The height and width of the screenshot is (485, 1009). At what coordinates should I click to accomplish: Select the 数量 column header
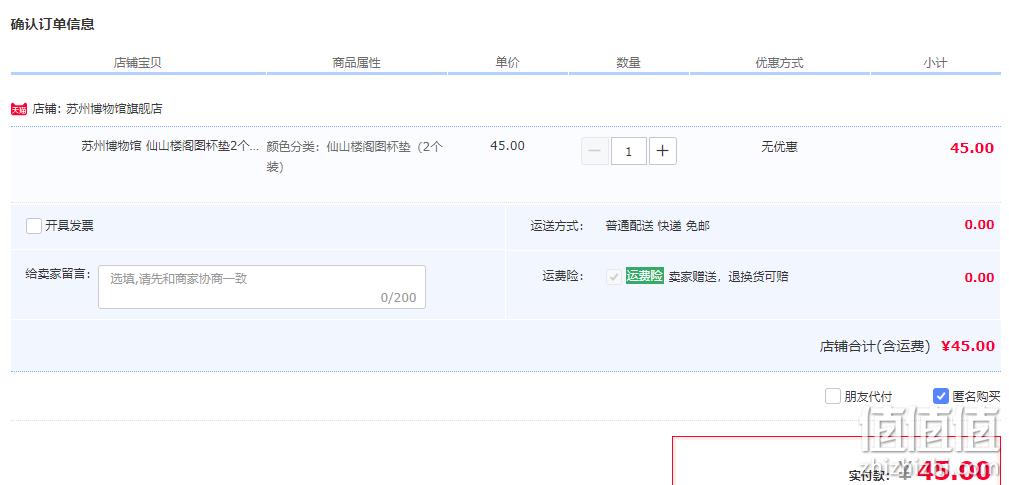pos(628,62)
